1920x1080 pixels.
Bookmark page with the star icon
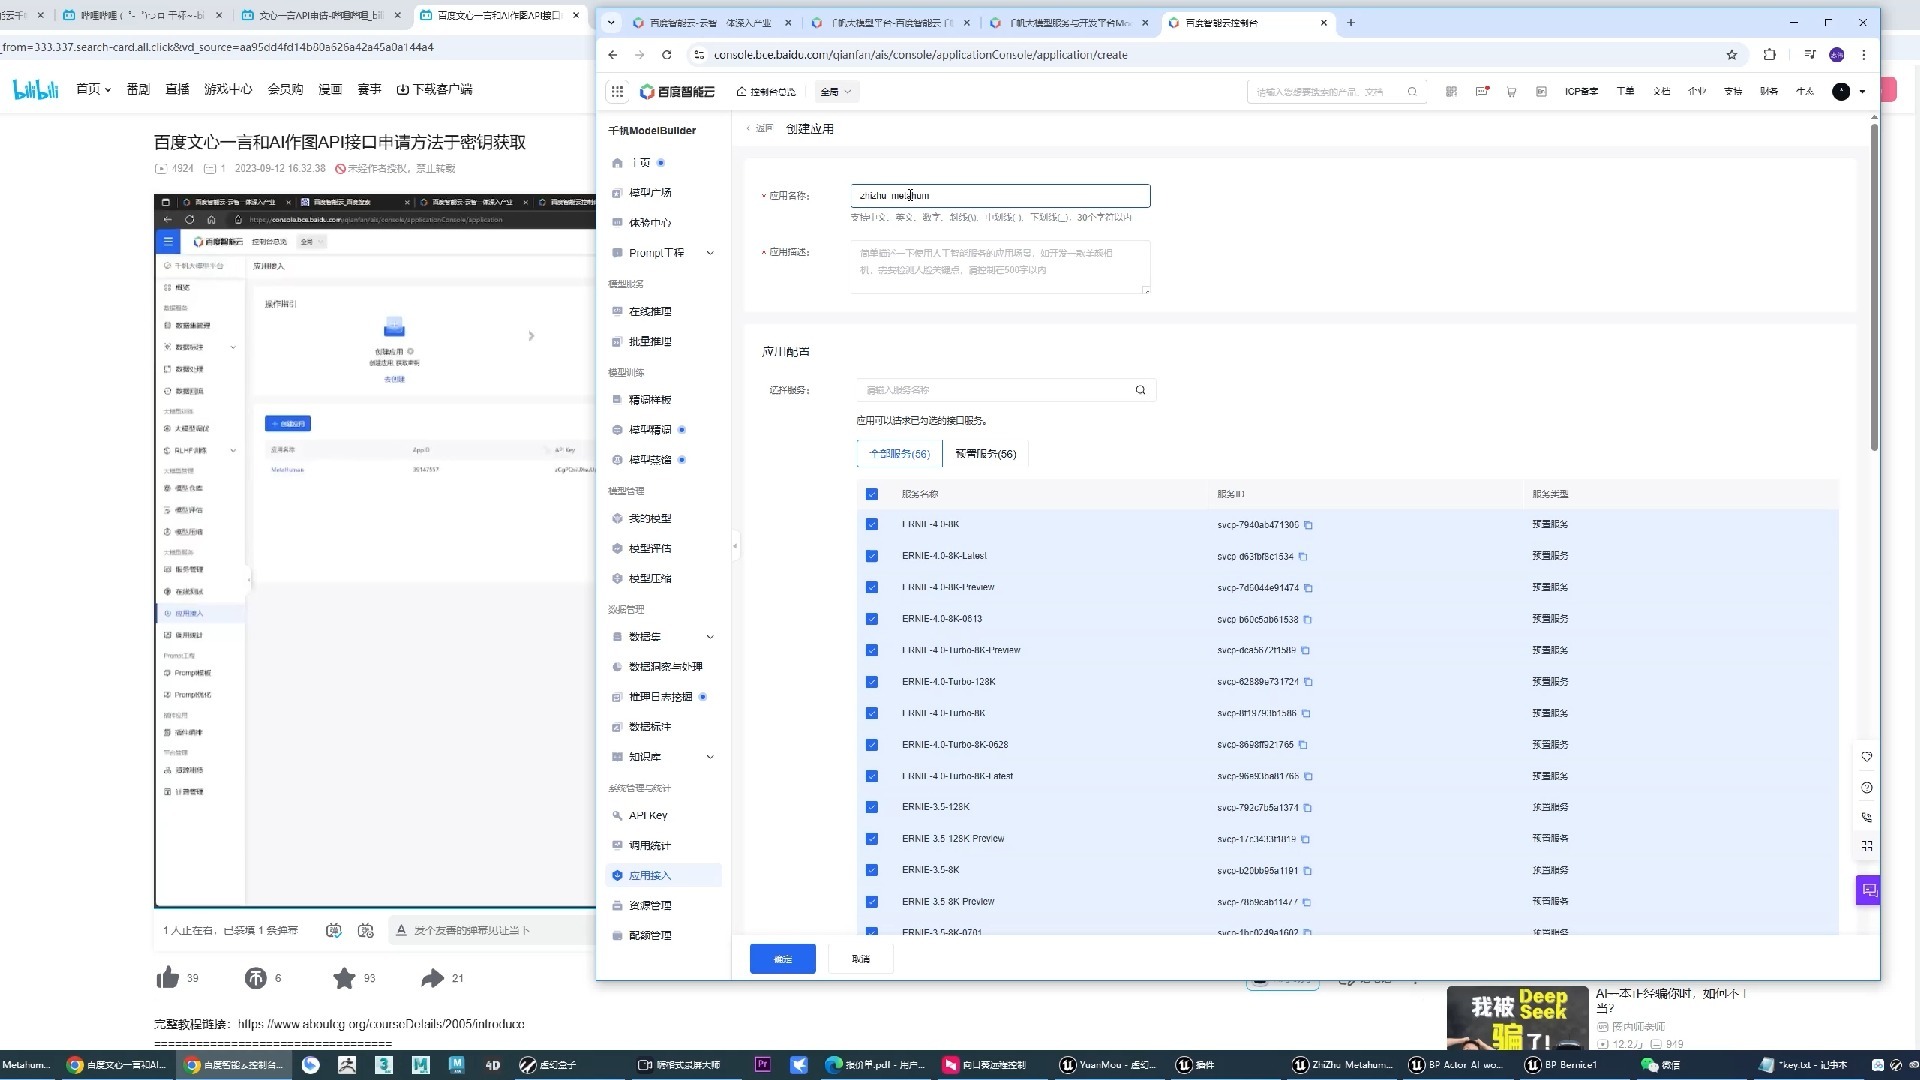(x=1732, y=55)
